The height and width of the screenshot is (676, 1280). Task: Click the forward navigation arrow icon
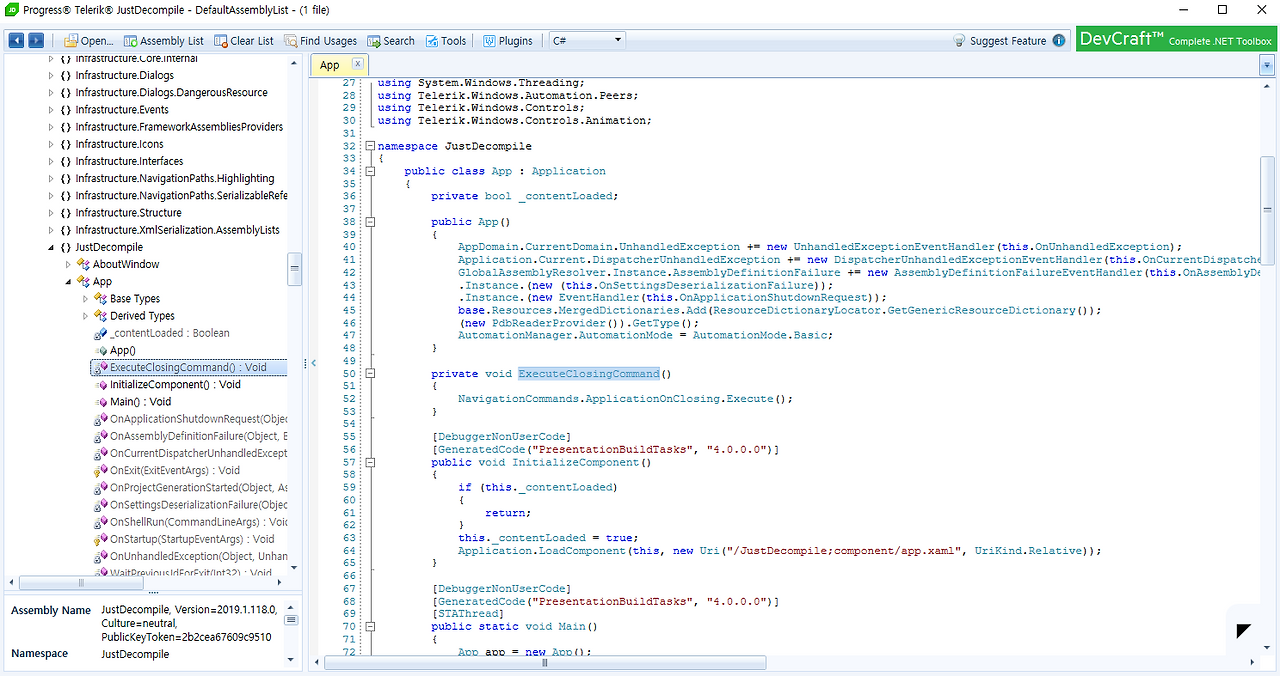click(x=36, y=41)
